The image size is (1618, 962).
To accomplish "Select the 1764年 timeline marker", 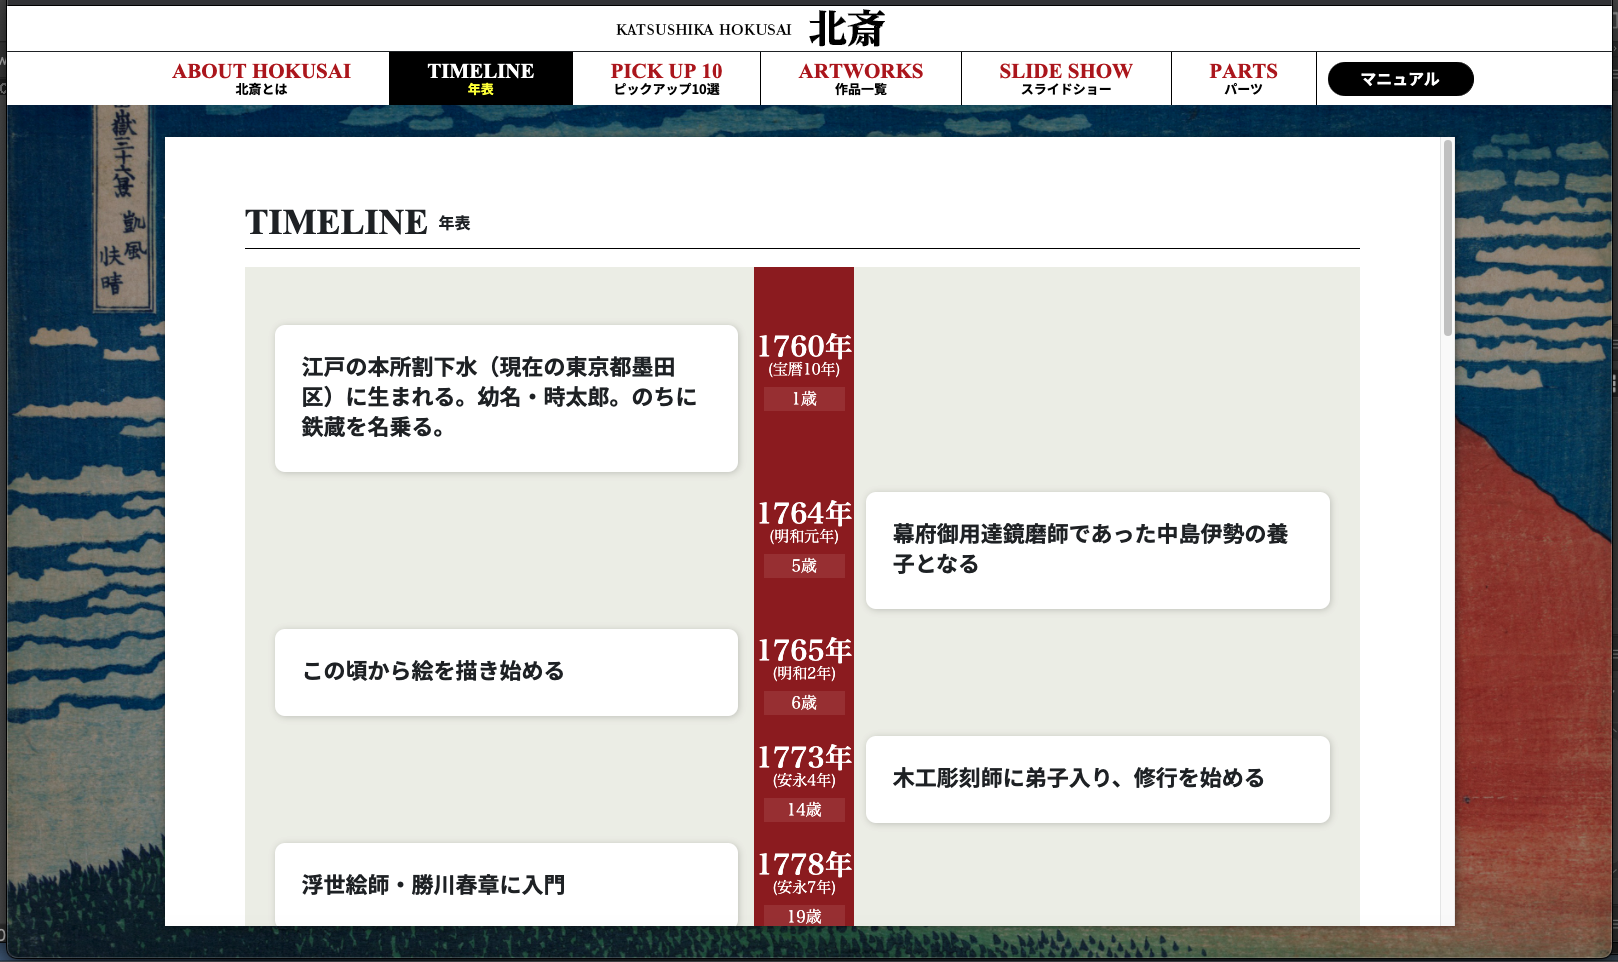I will click(804, 514).
